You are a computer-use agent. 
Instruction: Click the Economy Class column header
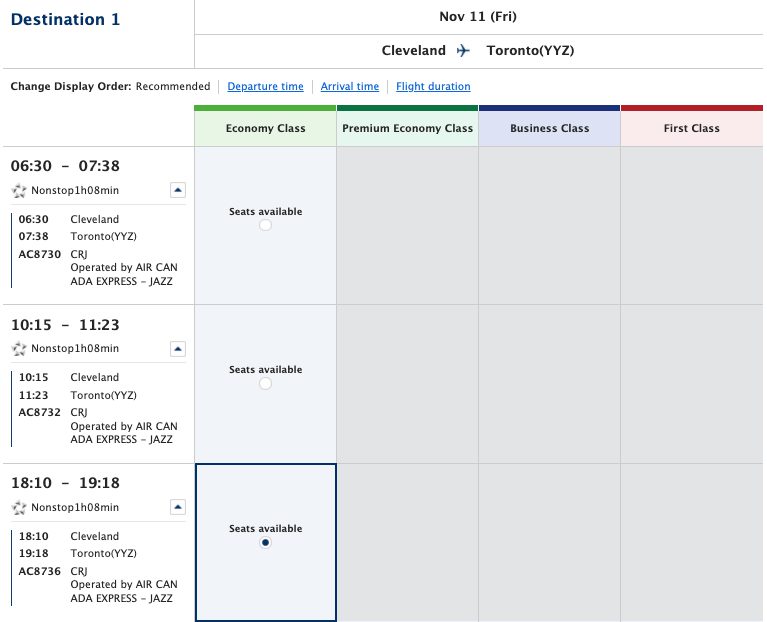[x=265, y=128]
